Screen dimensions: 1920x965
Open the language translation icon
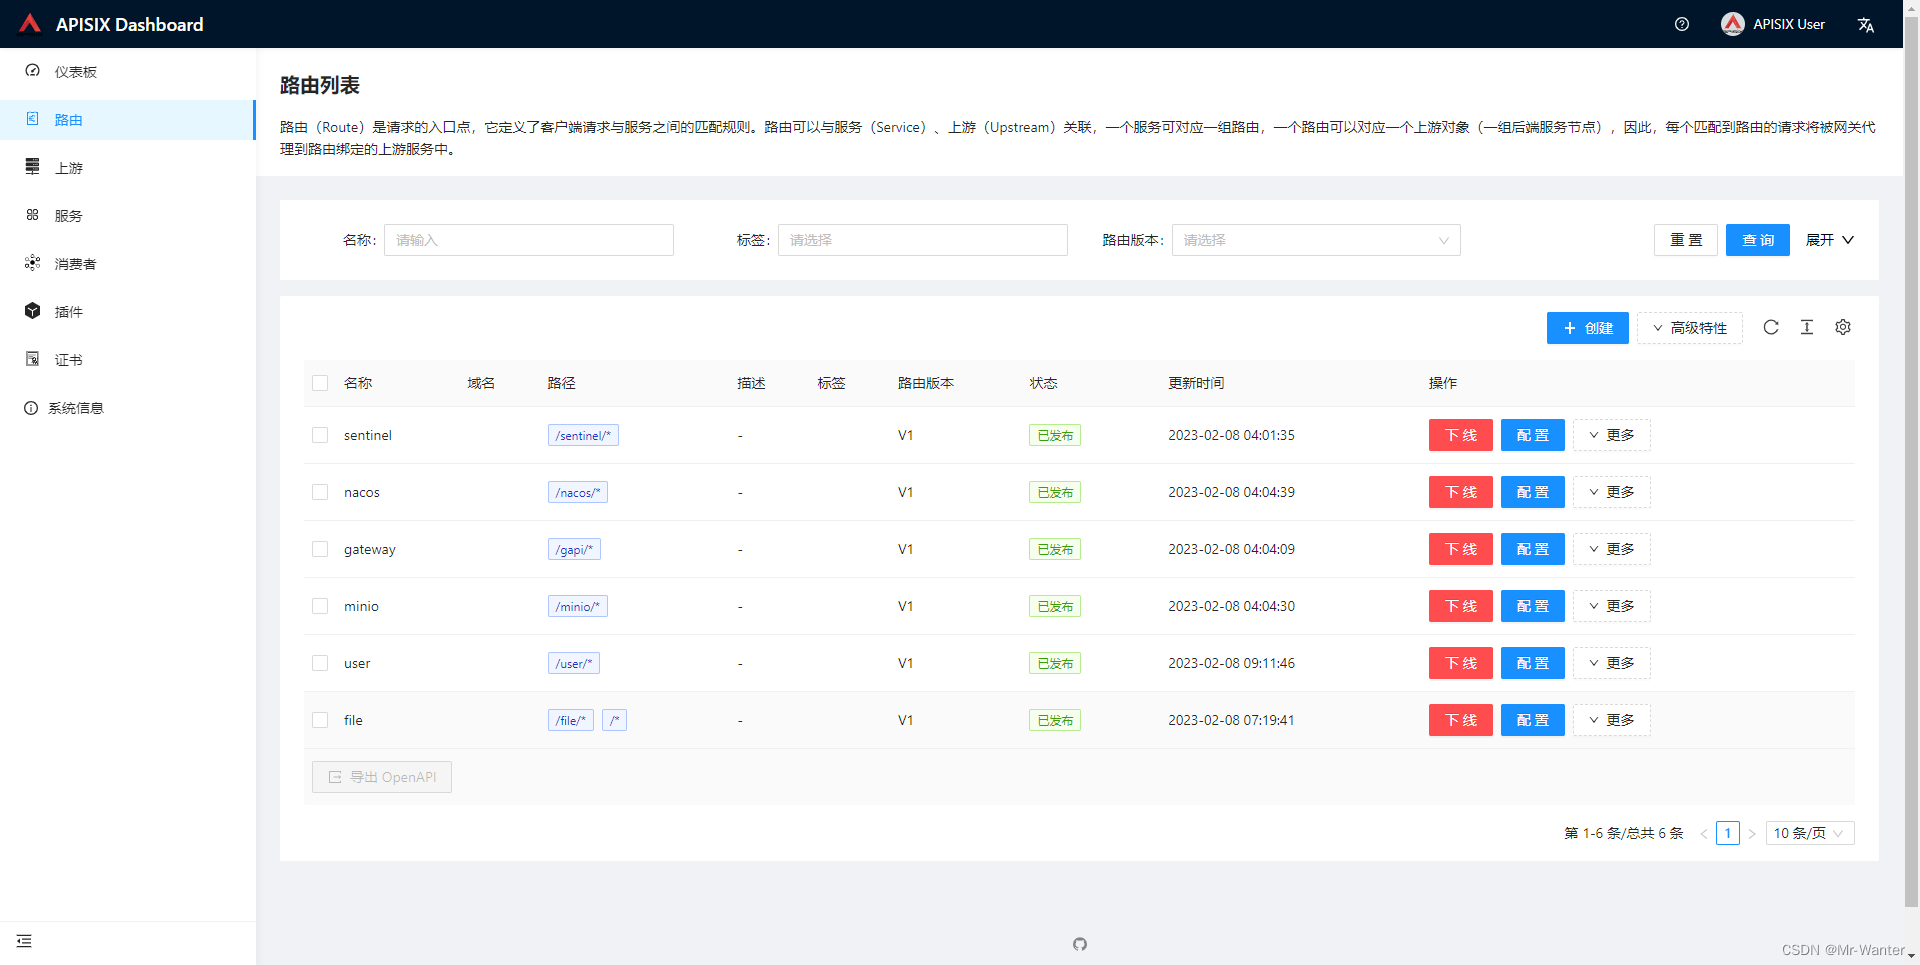1866,25
